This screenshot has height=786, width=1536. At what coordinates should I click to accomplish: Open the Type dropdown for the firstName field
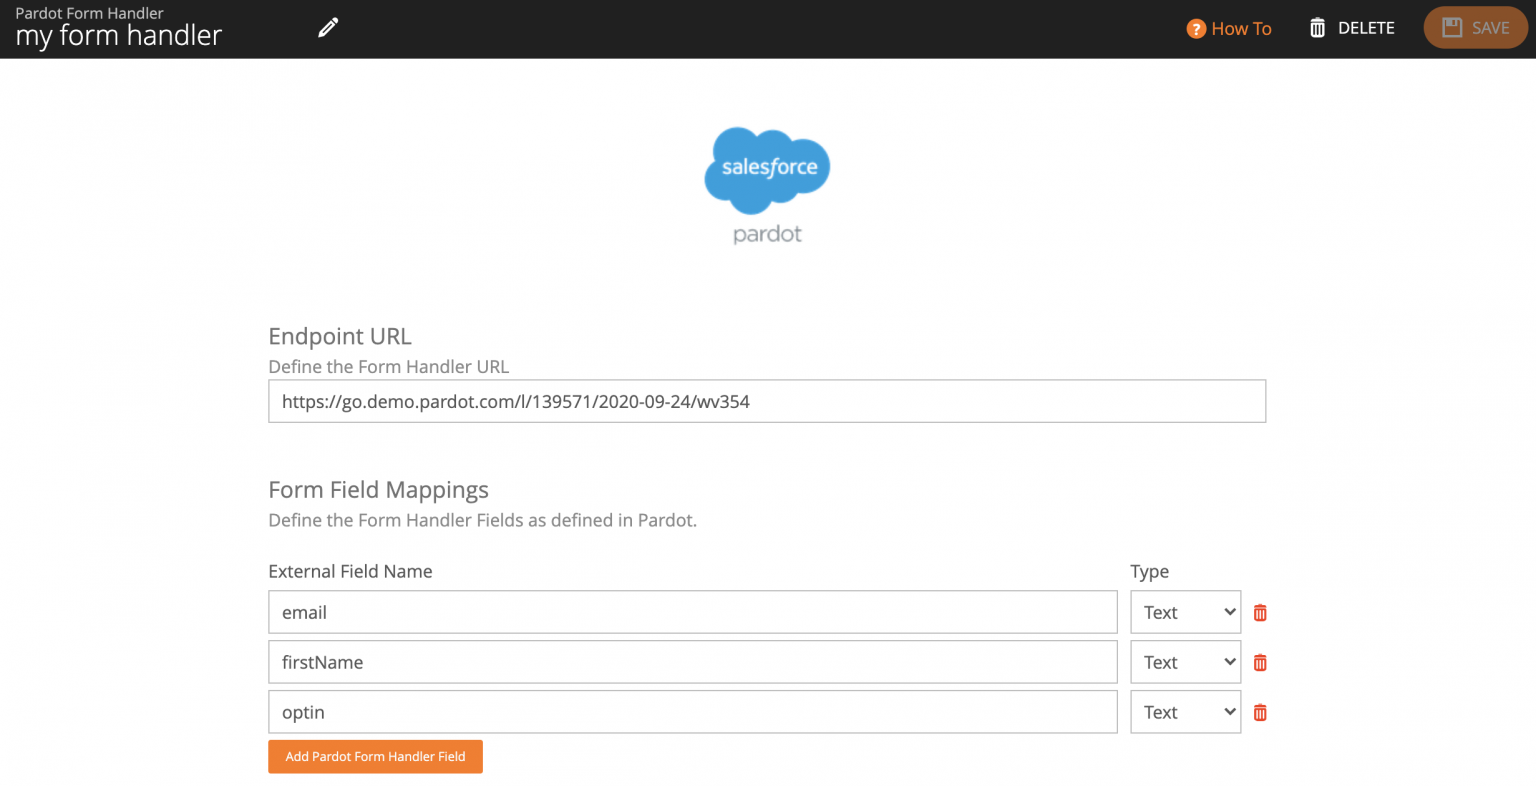point(1185,662)
